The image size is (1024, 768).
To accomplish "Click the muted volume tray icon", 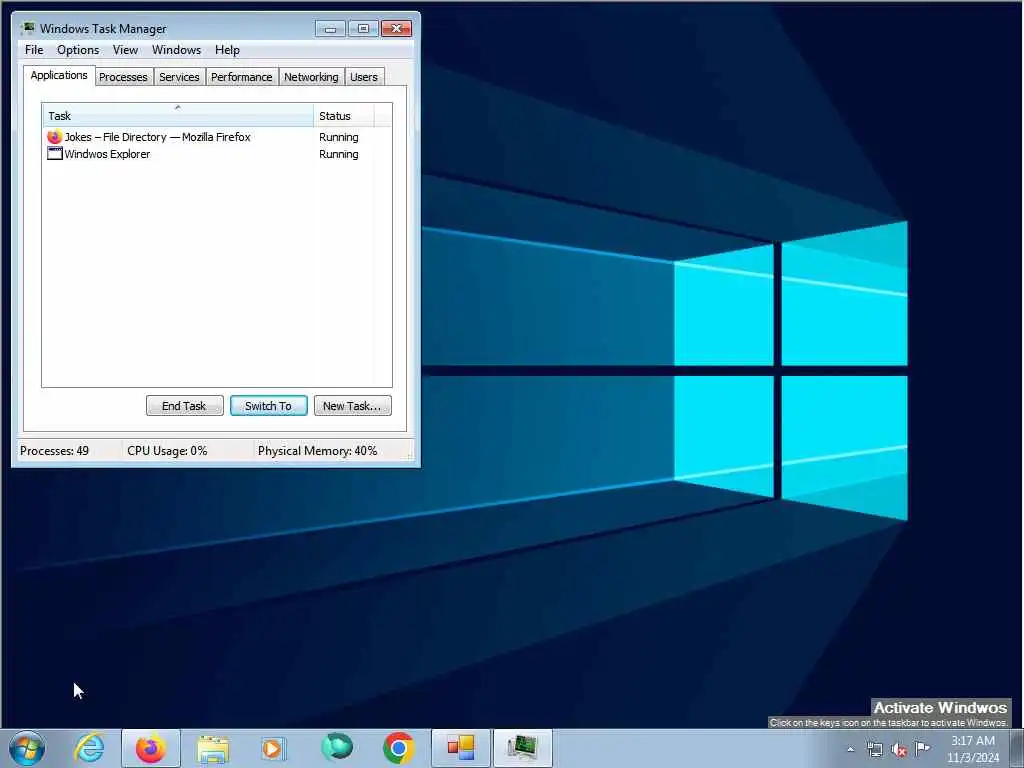I will (x=899, y=750).
